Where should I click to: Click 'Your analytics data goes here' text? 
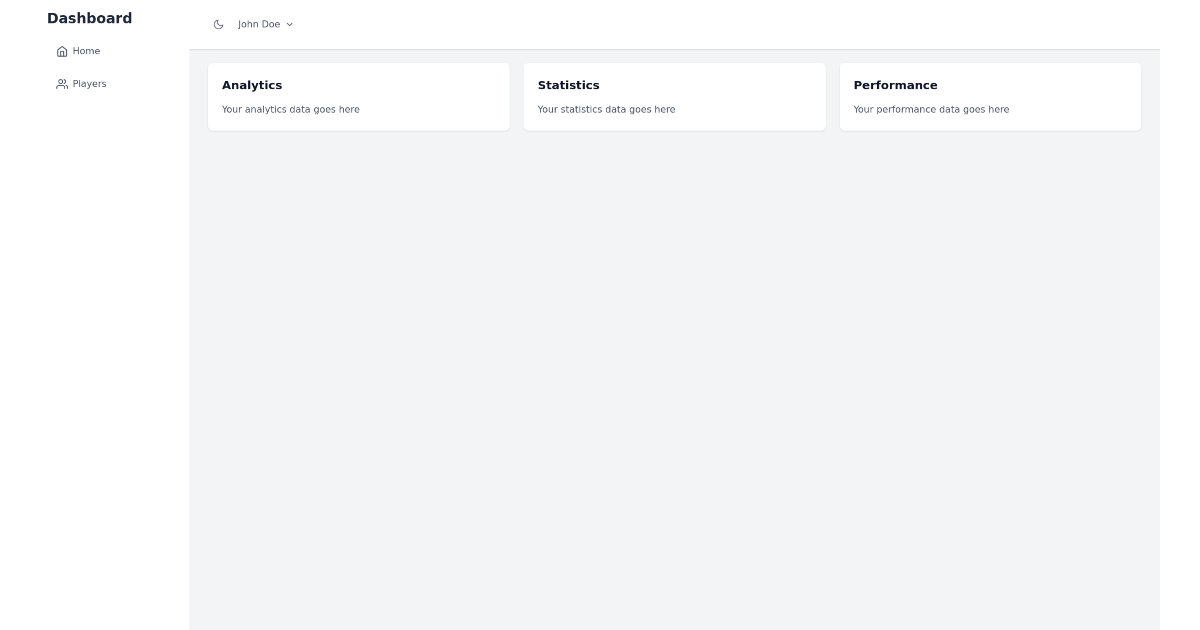[x=291, y=109]
